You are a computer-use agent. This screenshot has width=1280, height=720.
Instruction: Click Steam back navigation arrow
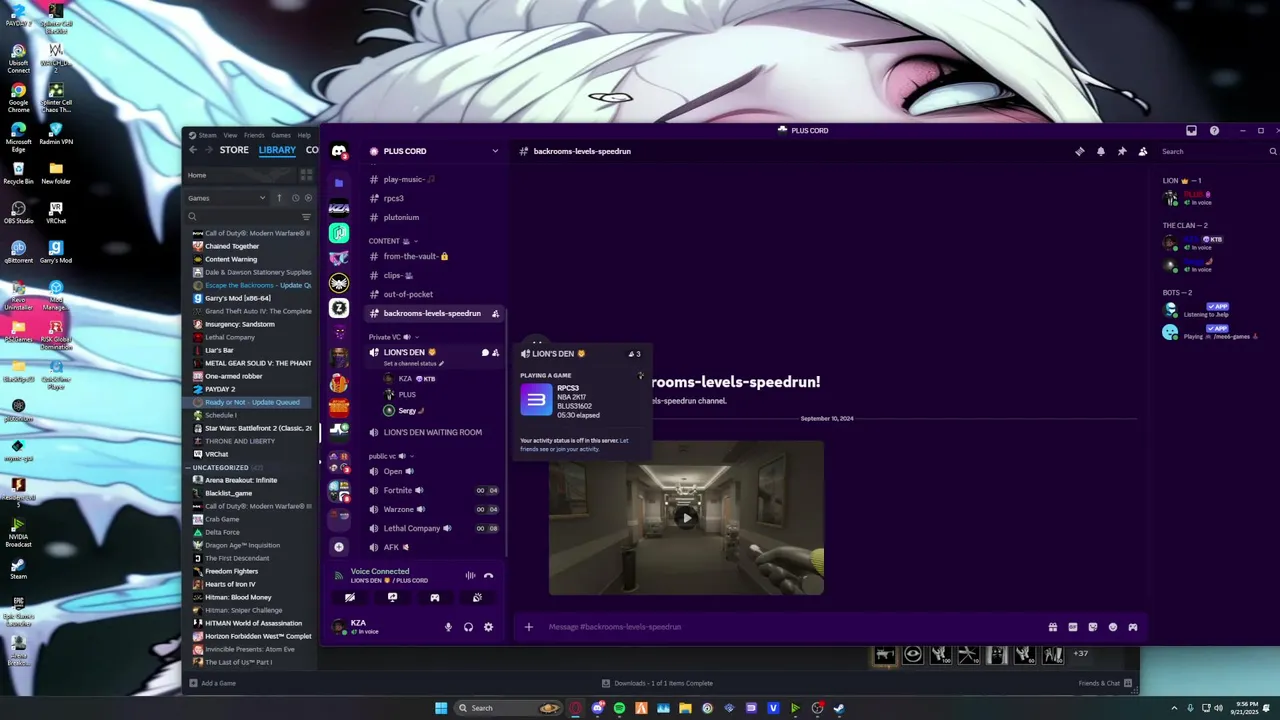[193, 150]
